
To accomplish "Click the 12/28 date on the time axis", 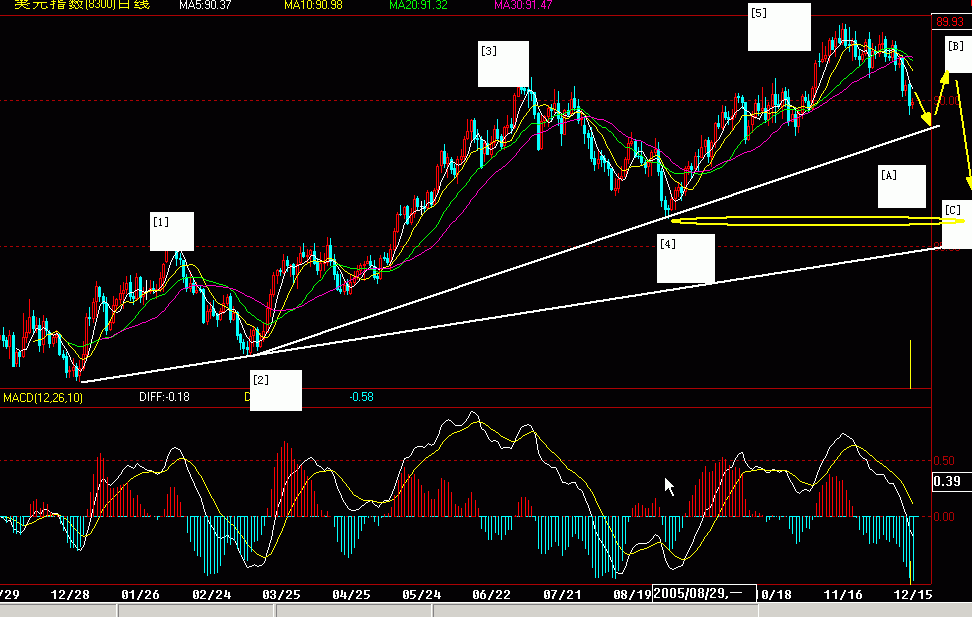I will pos(69,595).
